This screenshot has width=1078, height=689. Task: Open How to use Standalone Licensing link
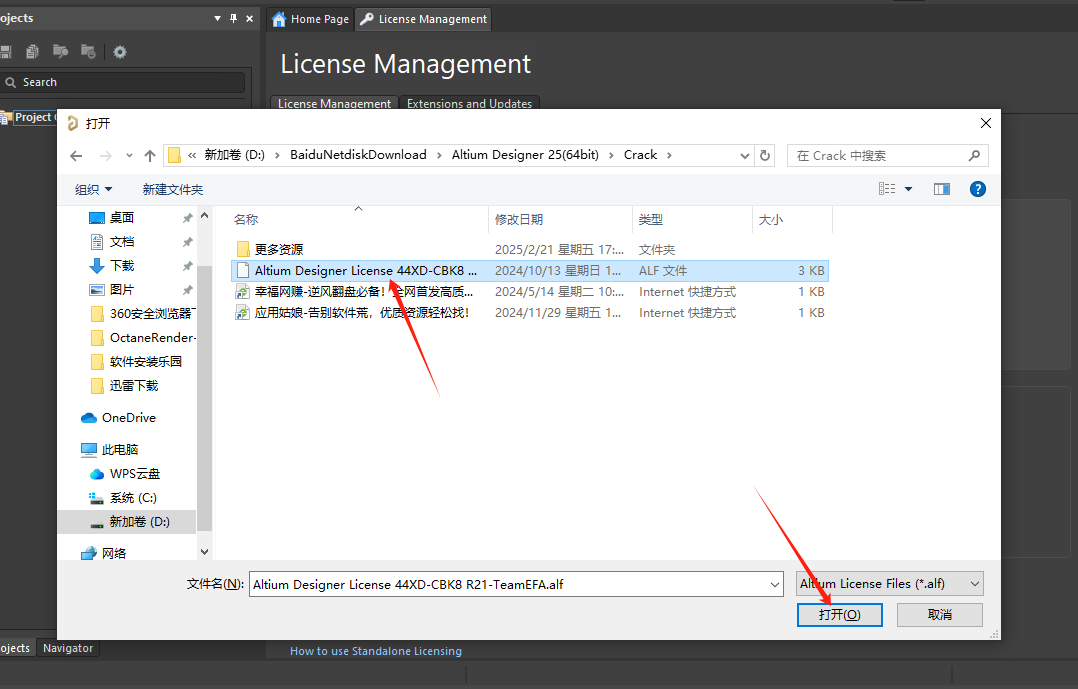(376, 651)
